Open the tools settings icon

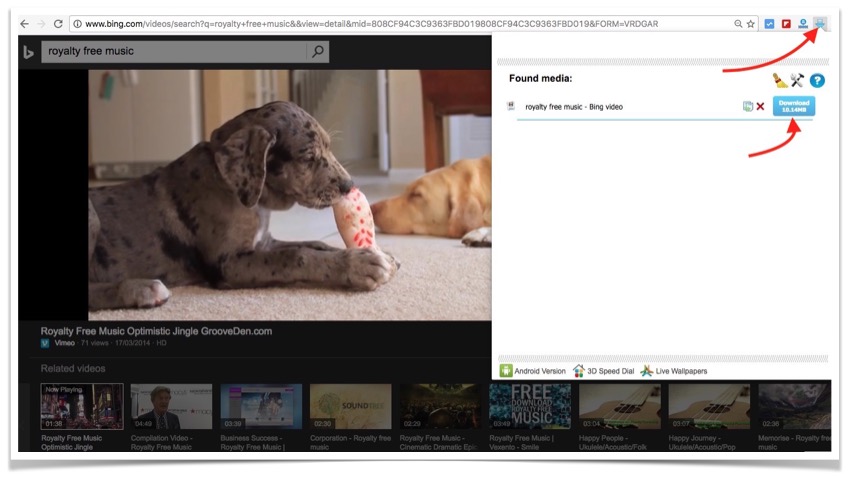pyautogui.click(x=798, y=80)
